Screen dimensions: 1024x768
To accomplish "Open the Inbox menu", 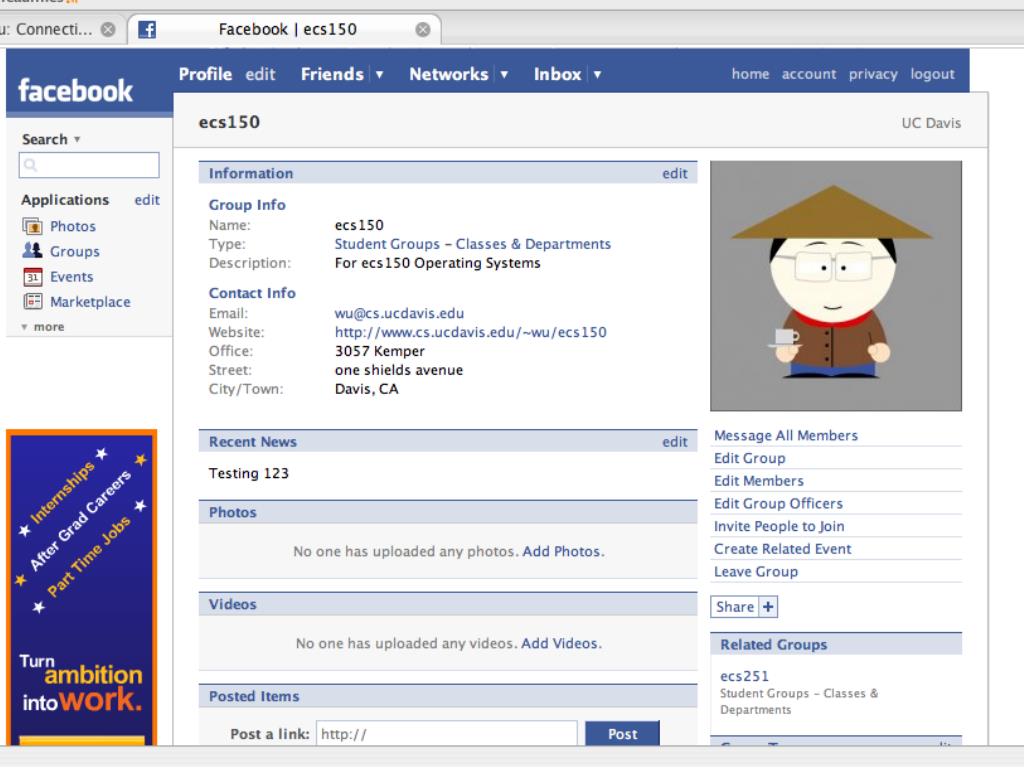I will point(557,74).
